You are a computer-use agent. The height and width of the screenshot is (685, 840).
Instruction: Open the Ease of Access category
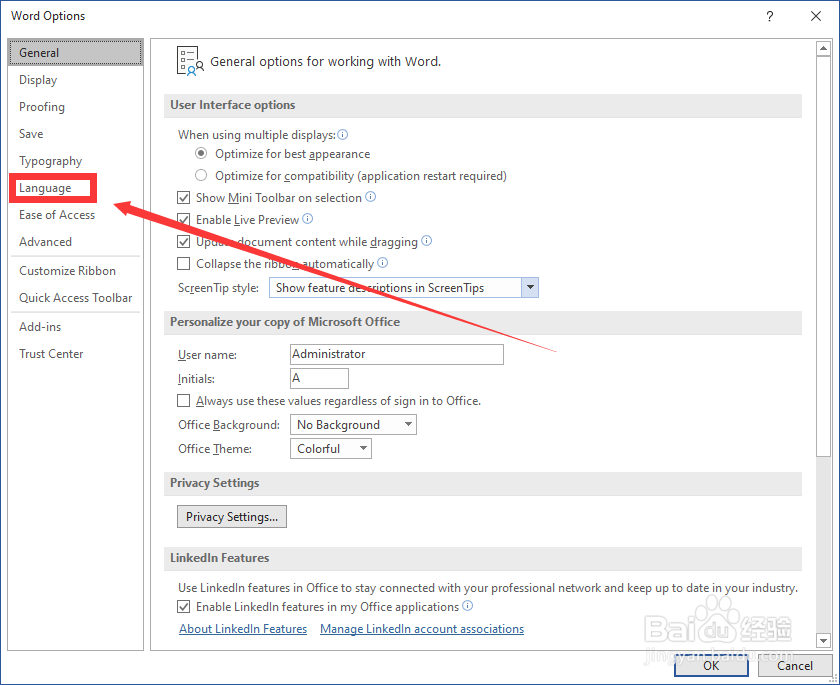(75, 215)
